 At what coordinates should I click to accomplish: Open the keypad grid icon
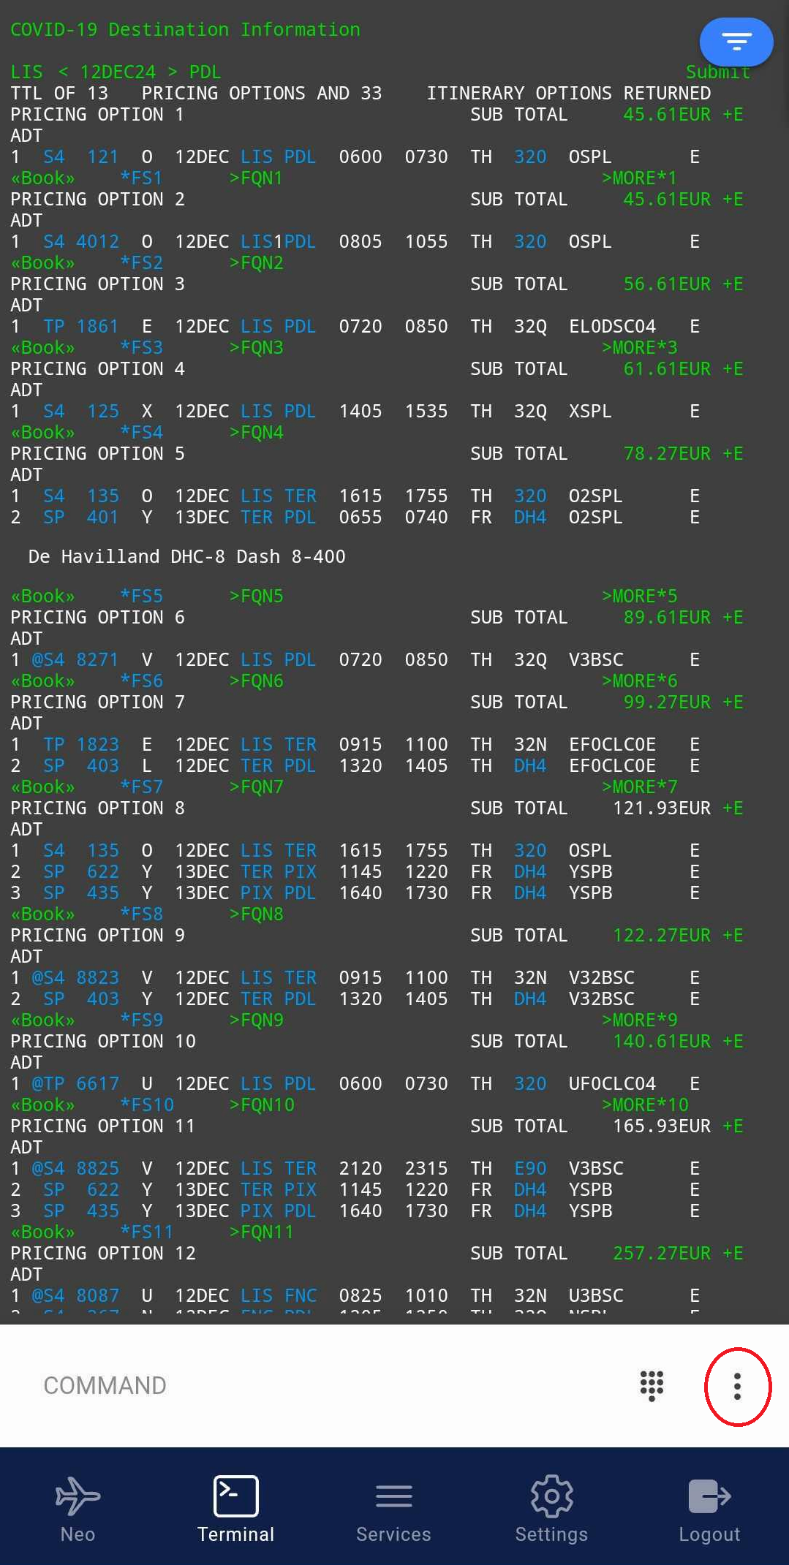(x=652, y=1386)
